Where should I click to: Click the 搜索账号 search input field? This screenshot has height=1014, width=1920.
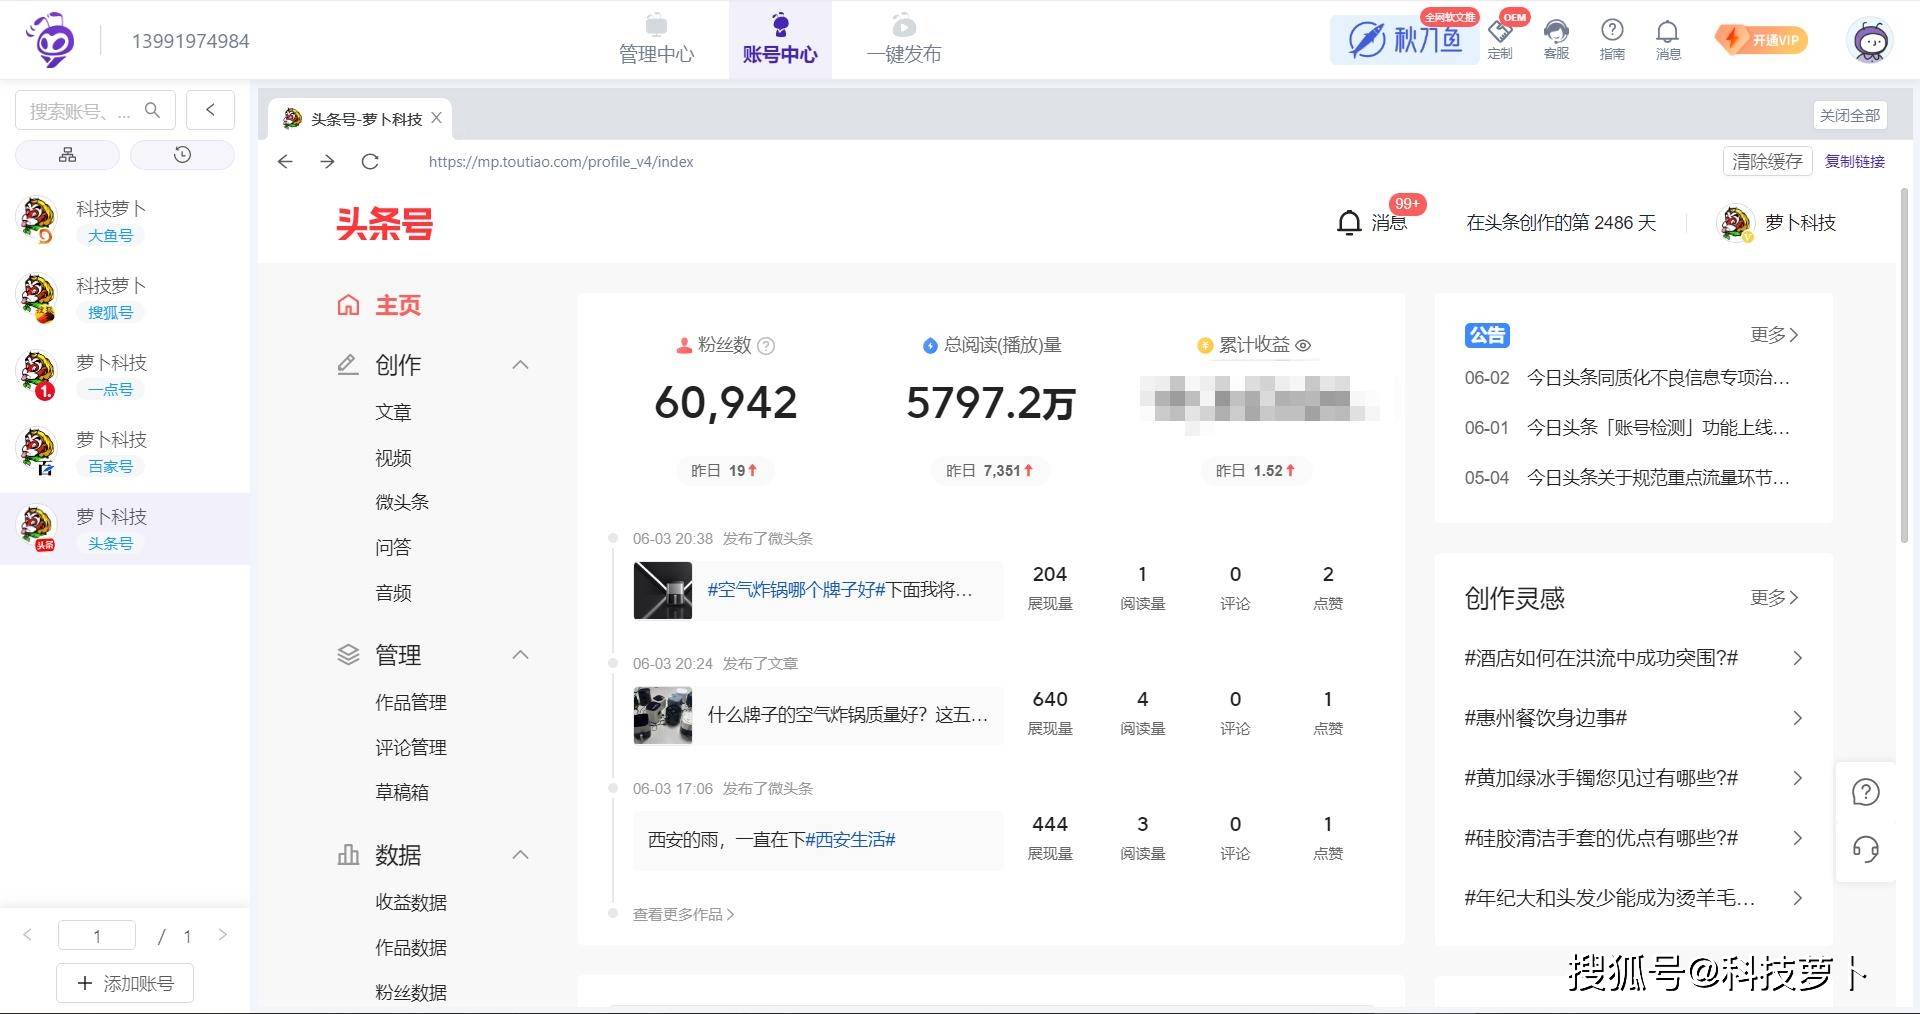point(82,111)
